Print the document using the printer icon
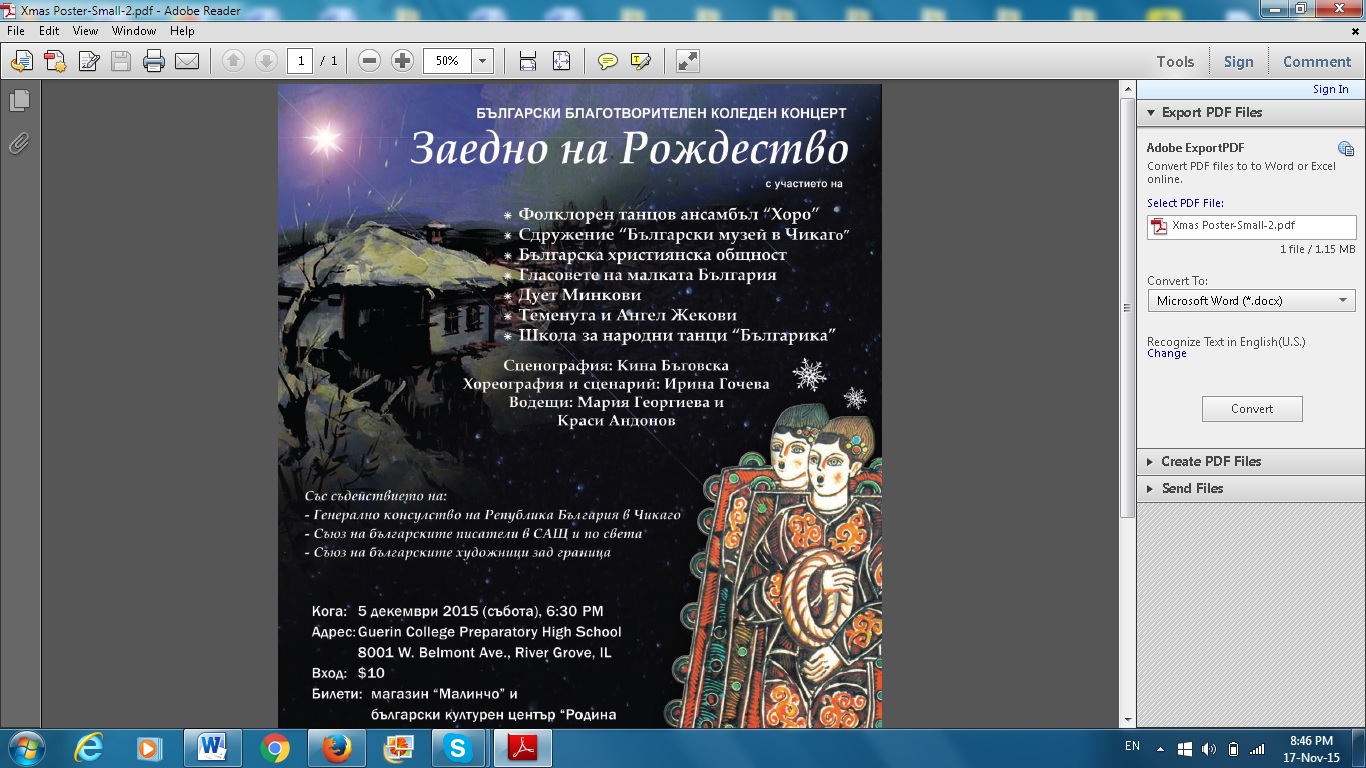The height and width of the screenshot is (768, 1366). pyautogui.click(x=153, y=62)
